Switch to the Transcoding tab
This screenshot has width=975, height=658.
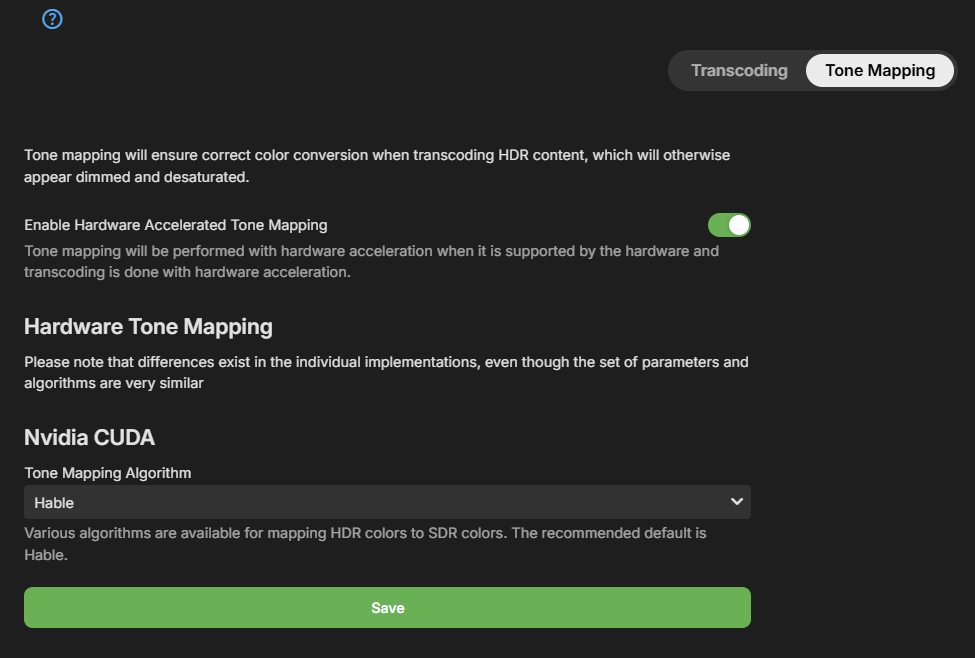click(x=739, y=71)
